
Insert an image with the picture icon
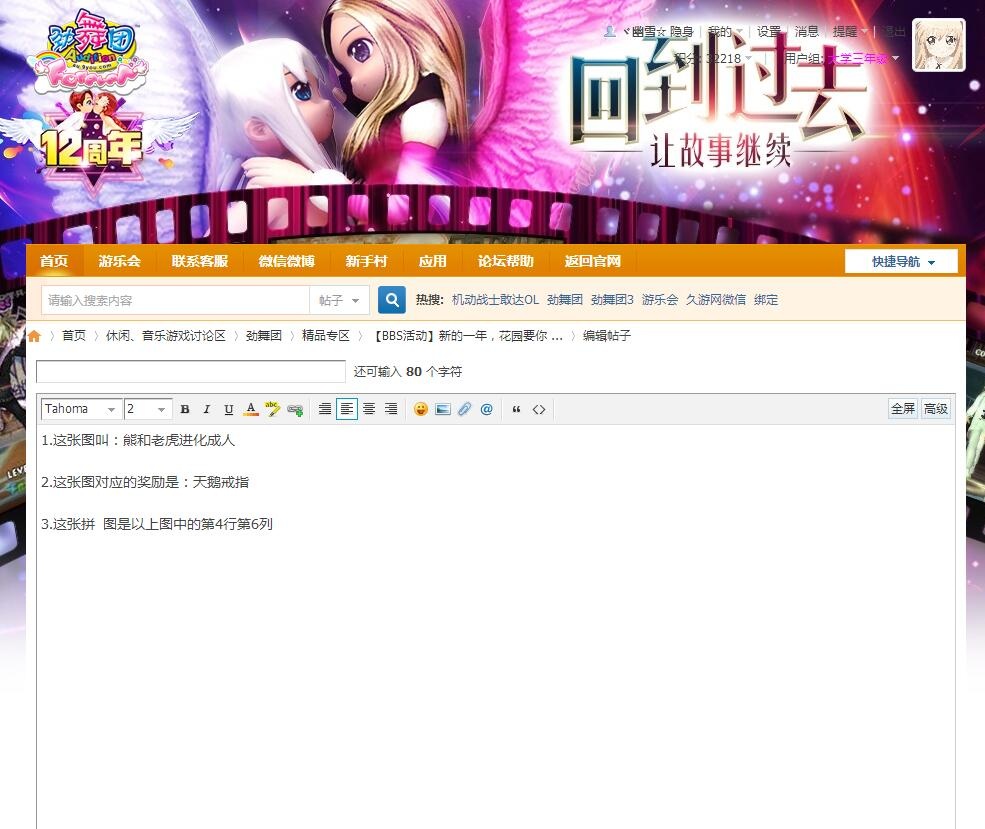click(443, 409)
